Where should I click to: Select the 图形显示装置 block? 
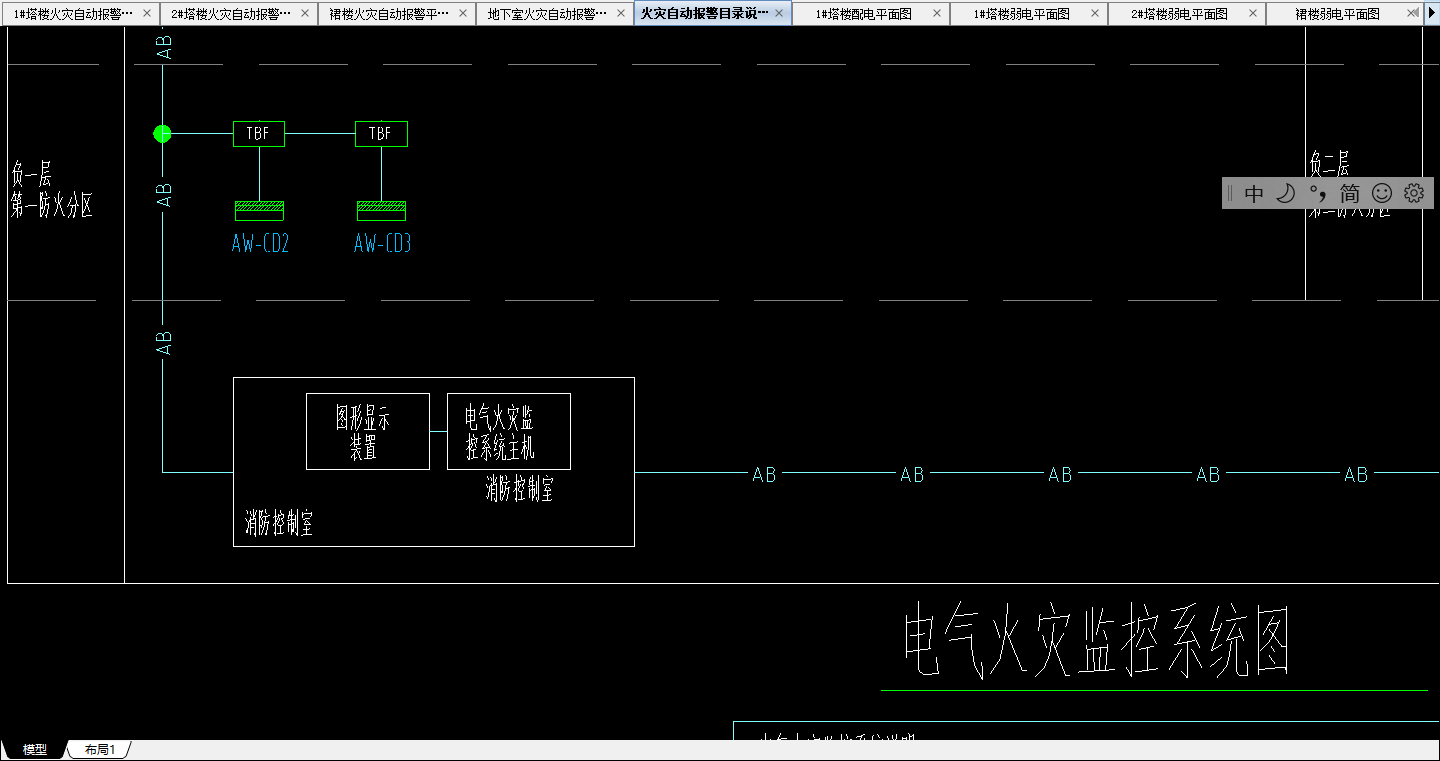click(368, 431)
